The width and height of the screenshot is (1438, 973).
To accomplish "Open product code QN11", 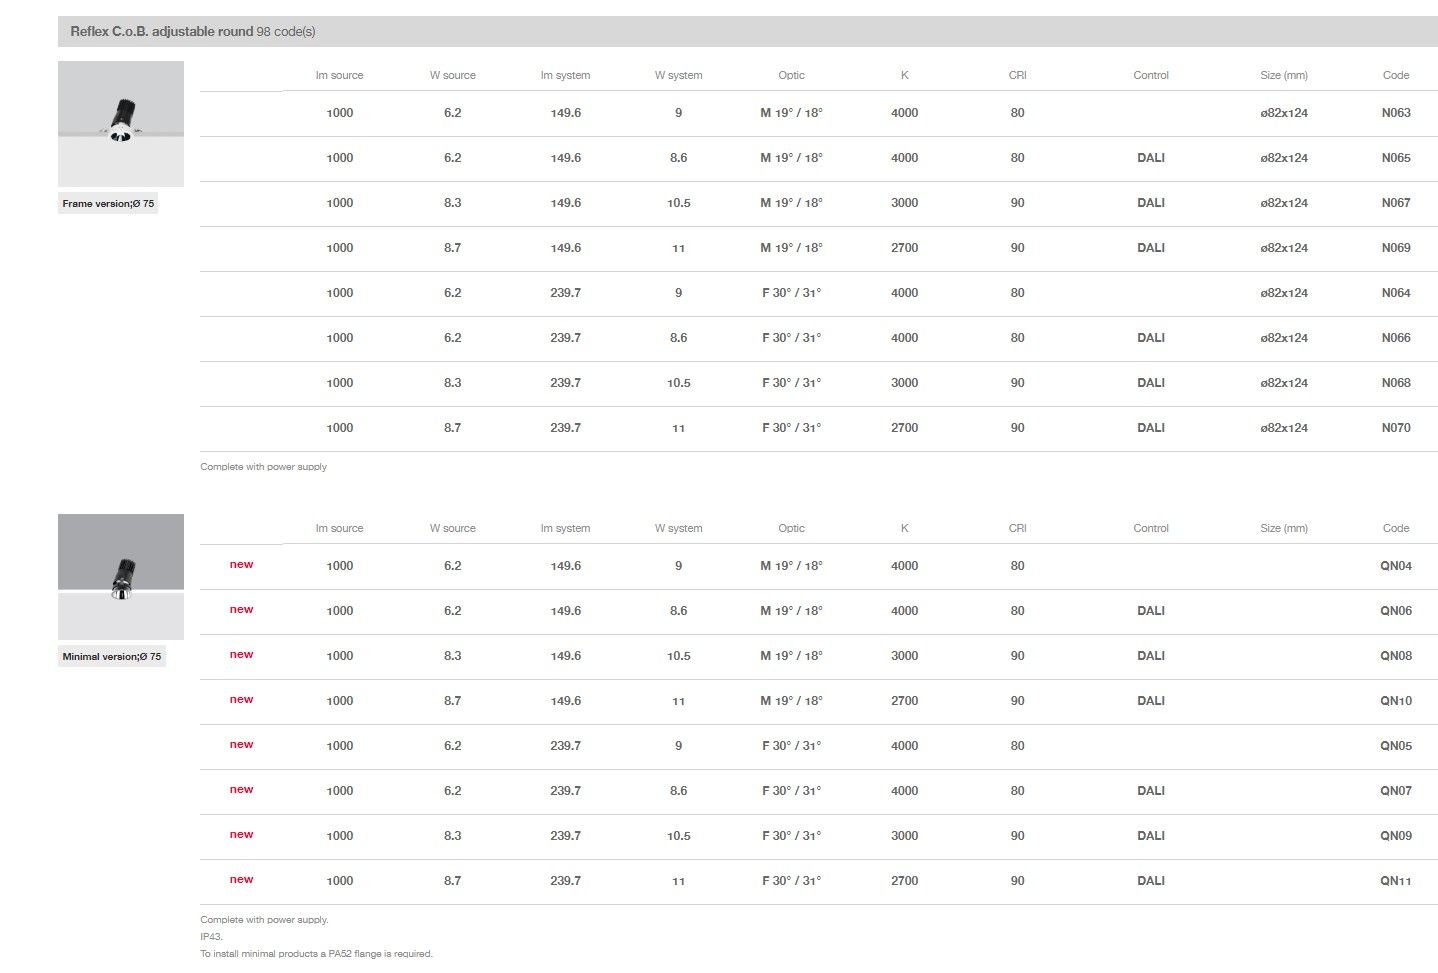I will [1395, 881].
